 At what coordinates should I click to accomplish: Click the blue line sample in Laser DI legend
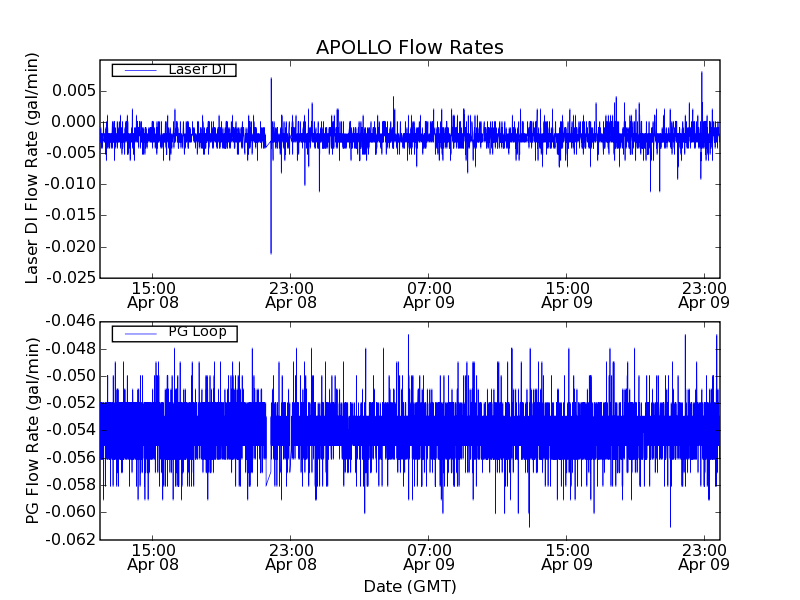point(140,70)
